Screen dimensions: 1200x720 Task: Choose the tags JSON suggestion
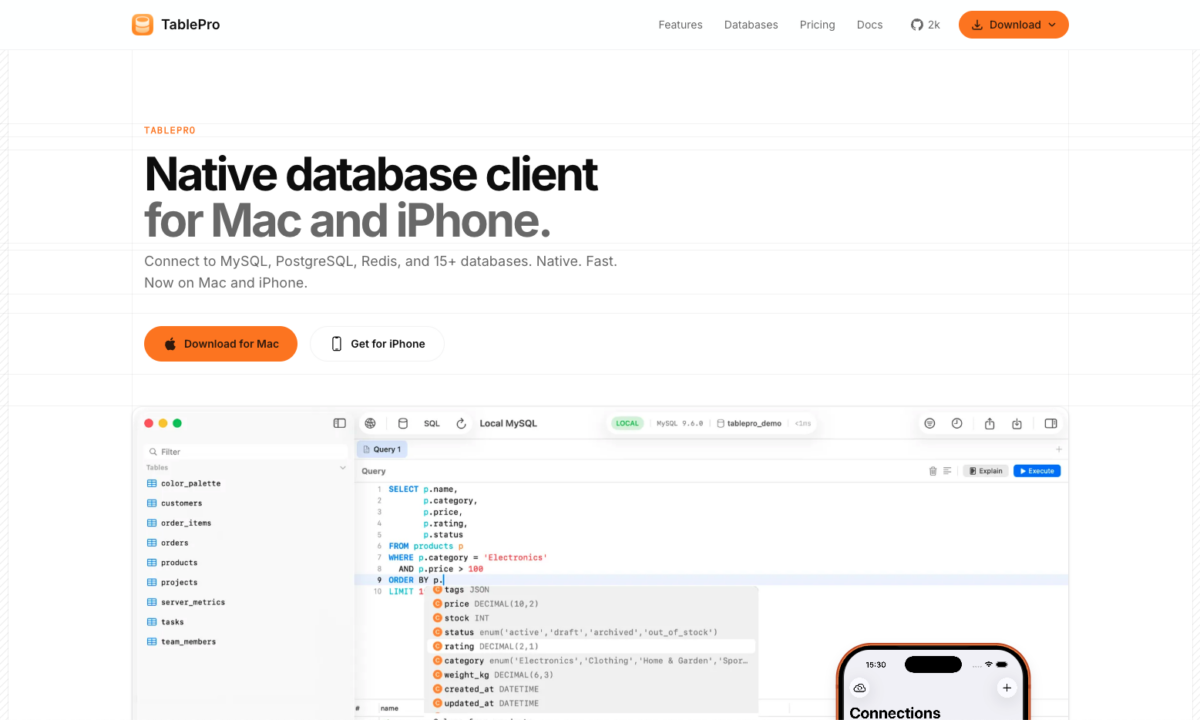pyautogui.click(x=592, y=590)
